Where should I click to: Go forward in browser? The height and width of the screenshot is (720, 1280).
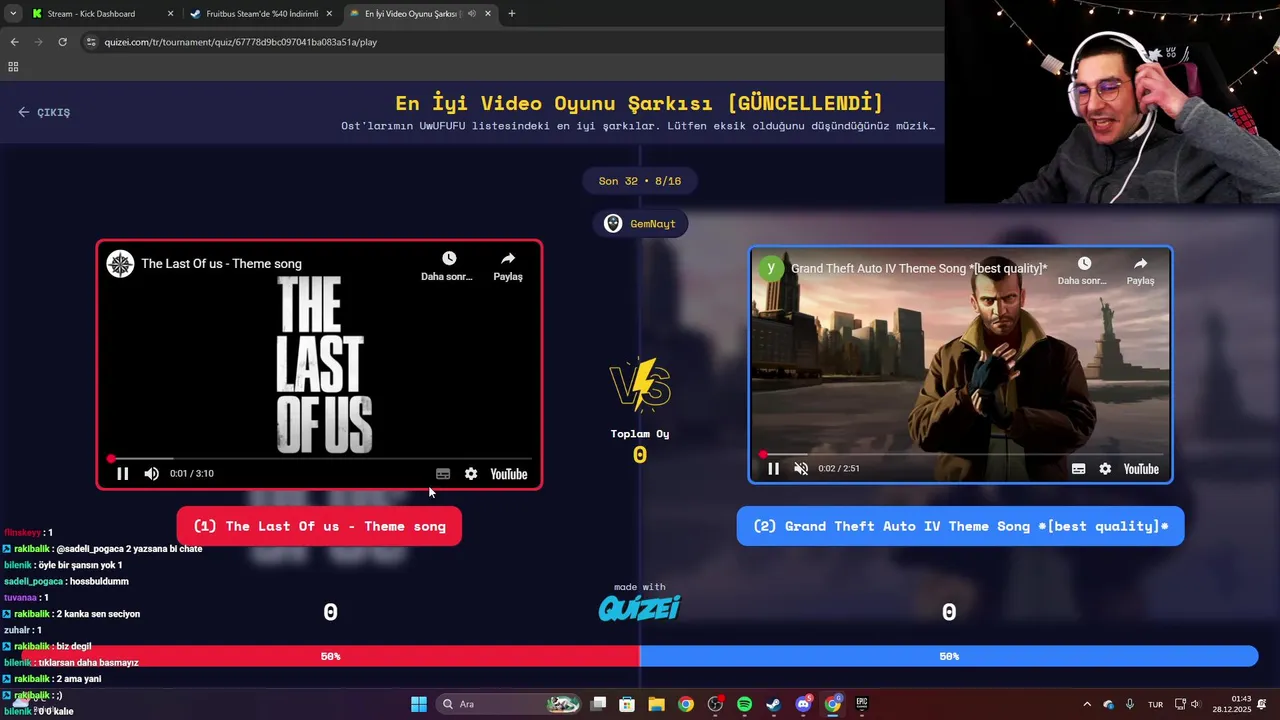coord(38,42)
